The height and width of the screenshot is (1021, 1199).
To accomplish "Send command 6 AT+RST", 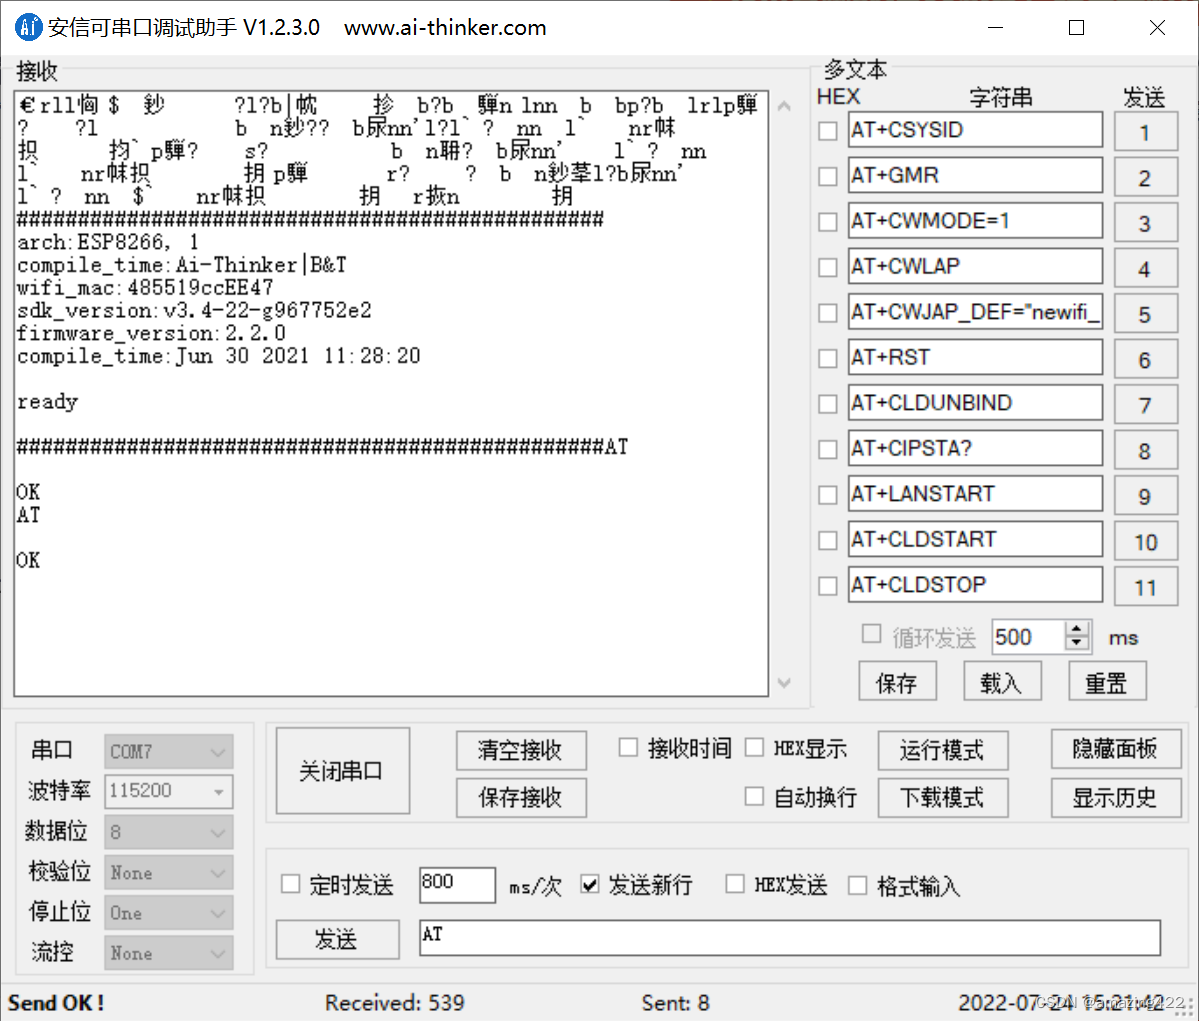I will pyautogui.click(x=1145, y=359).
